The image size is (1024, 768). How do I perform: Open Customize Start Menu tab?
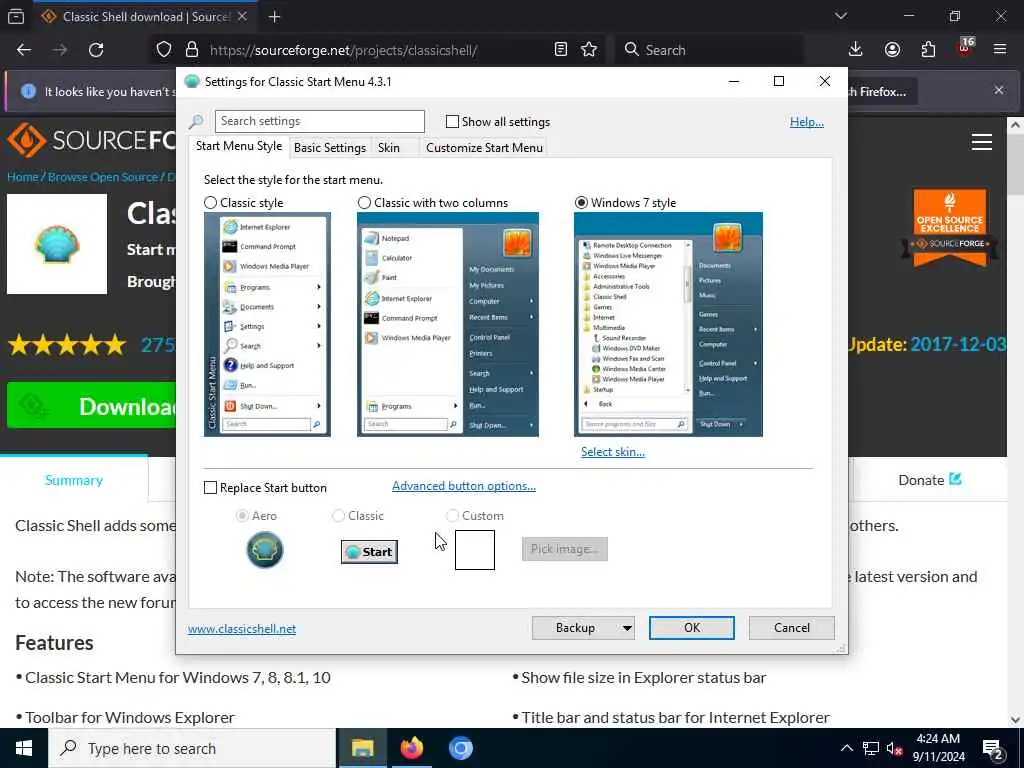[484, 148]
